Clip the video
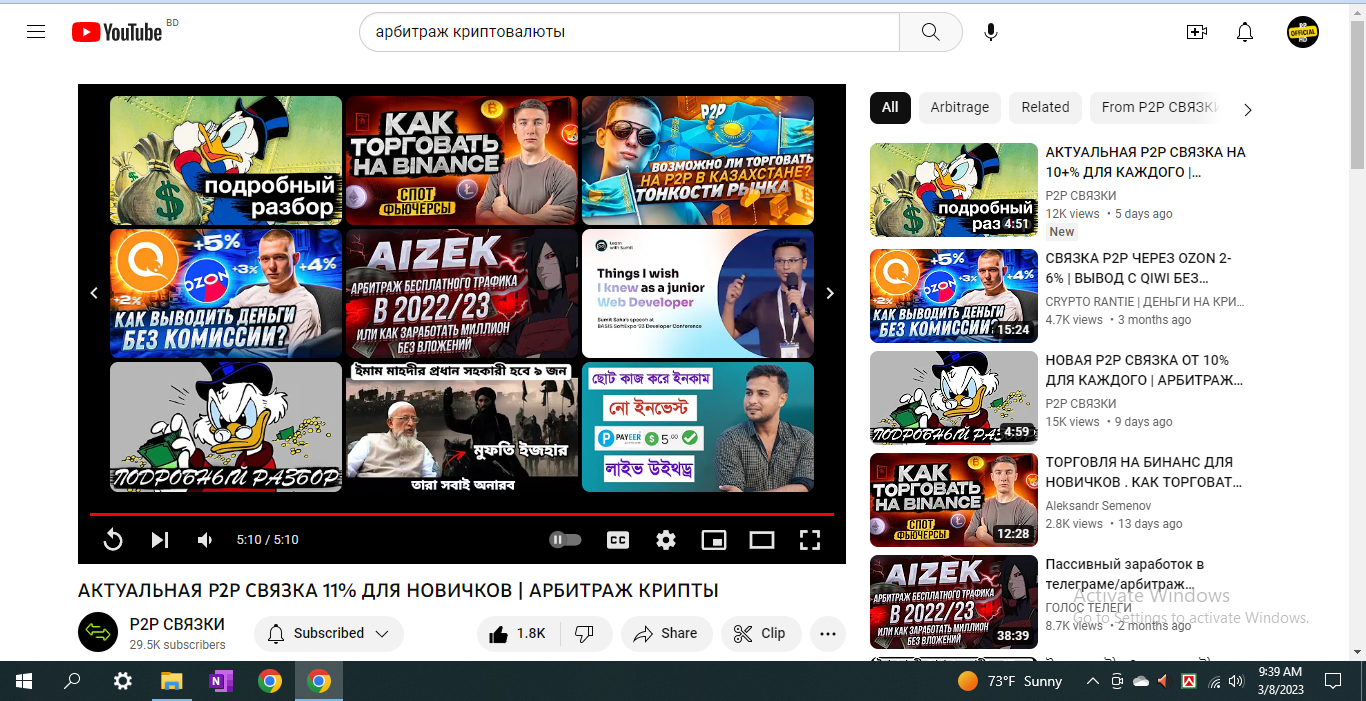The height and width of the screenshot is (701, 1366). tap(760, 633)
